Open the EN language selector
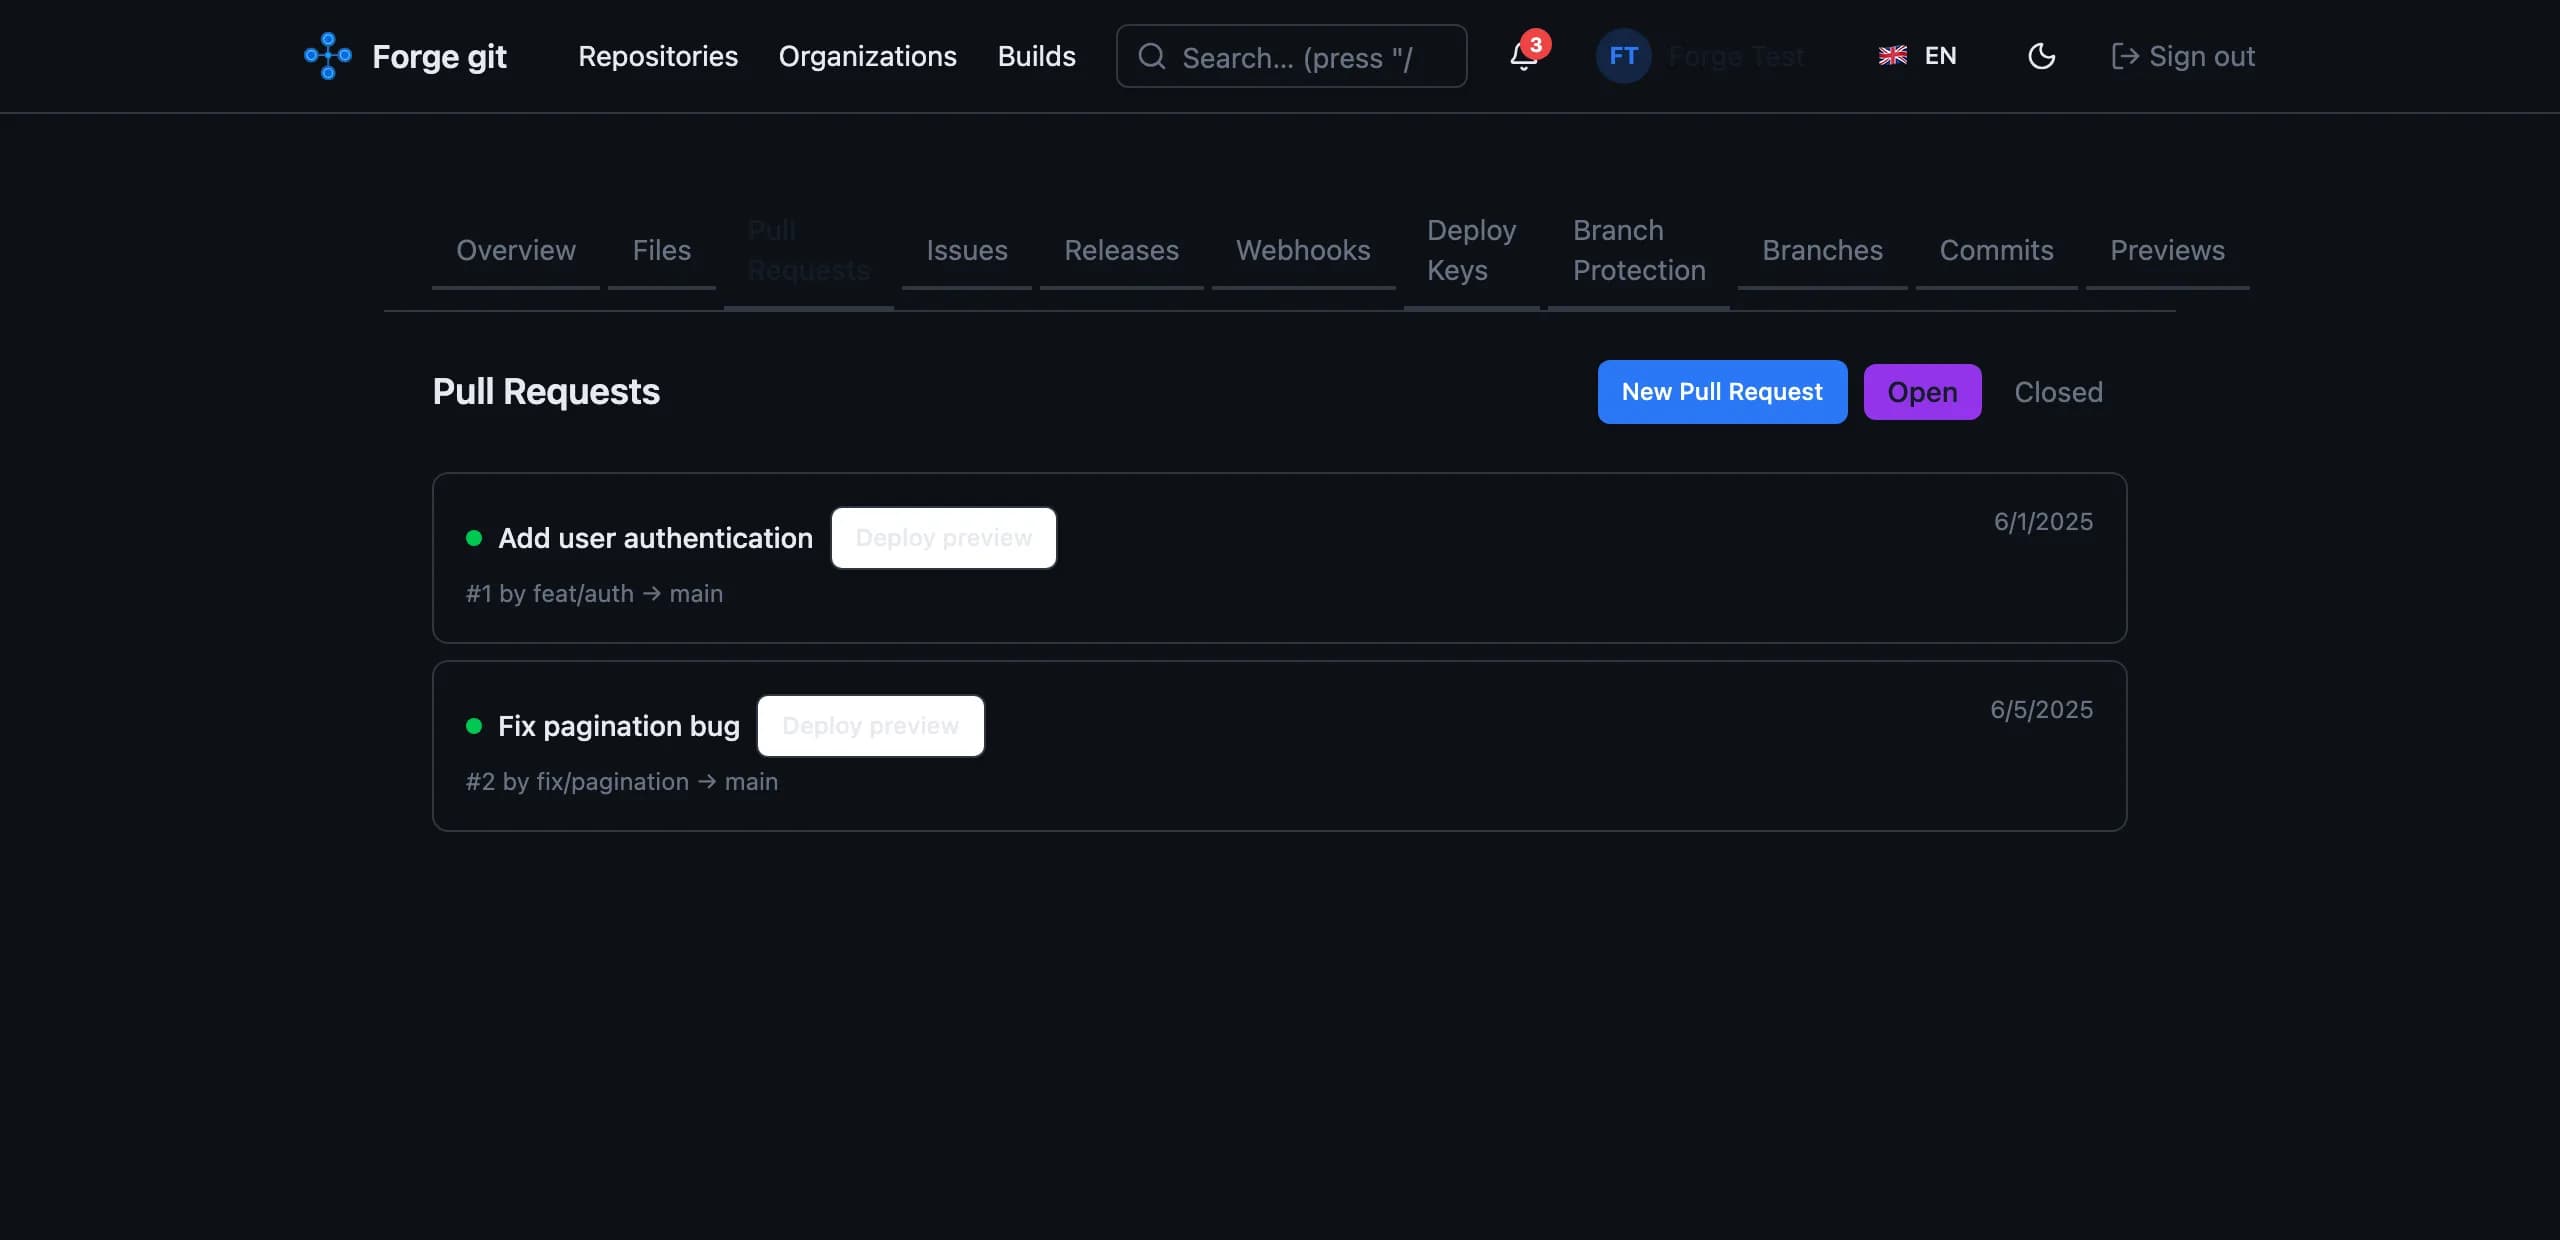2560x1240 pixels. pos(1917,56)
